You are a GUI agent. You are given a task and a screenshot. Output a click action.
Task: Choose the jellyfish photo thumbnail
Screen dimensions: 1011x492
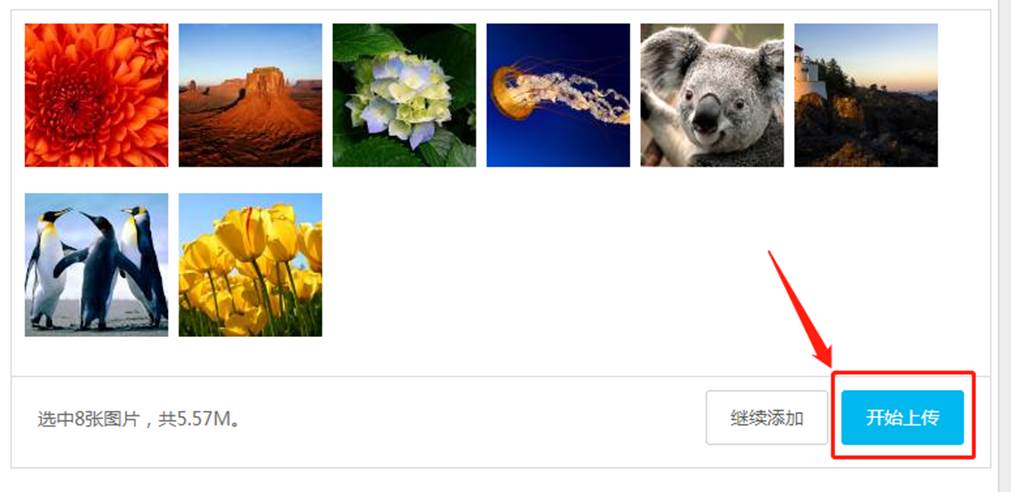(x=558, y=95)
